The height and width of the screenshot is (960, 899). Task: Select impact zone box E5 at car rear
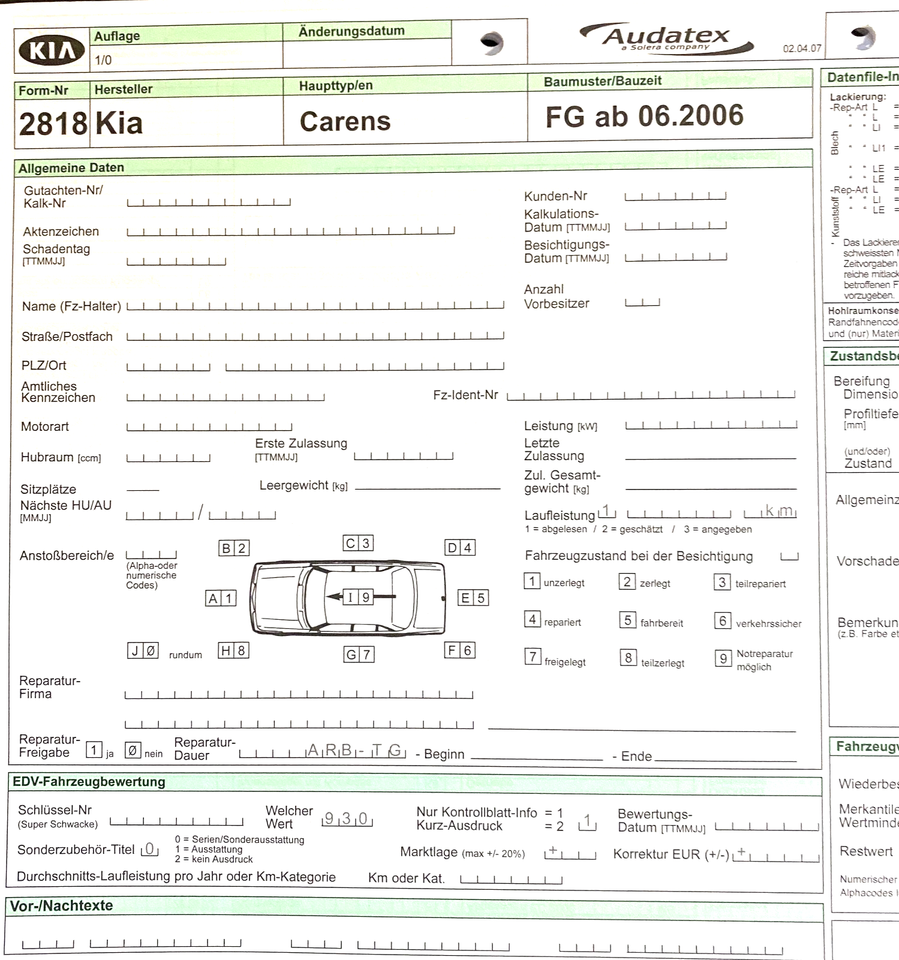tap(473, 598)
